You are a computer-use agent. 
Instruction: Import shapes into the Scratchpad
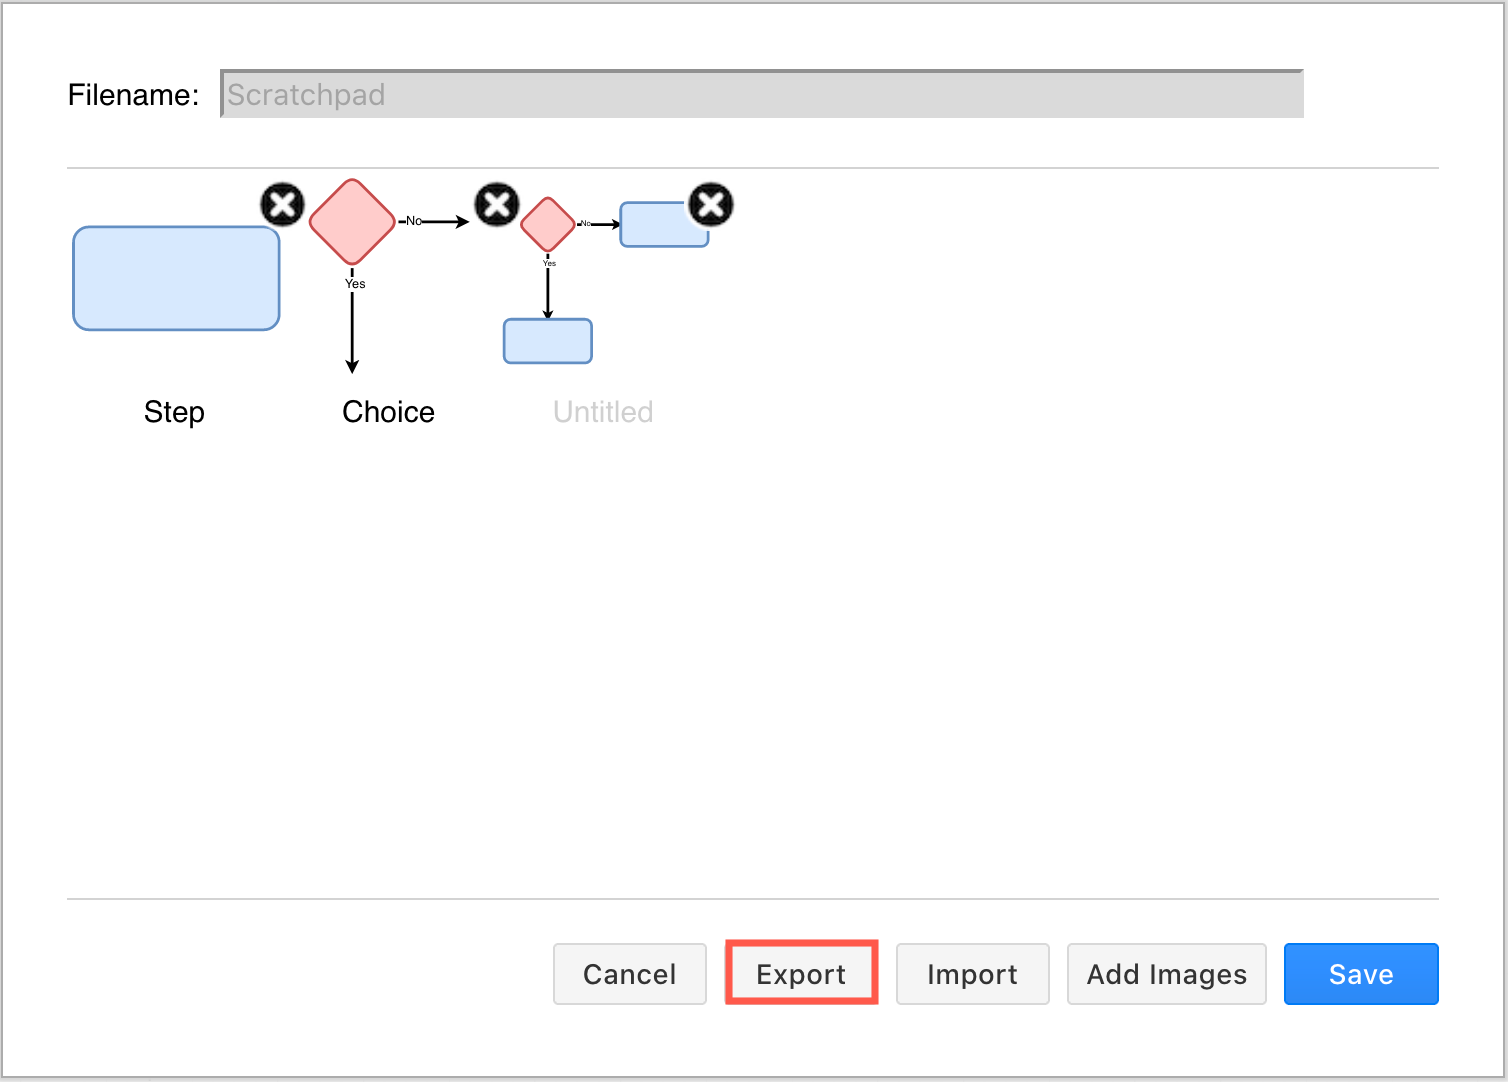point(972,973)
